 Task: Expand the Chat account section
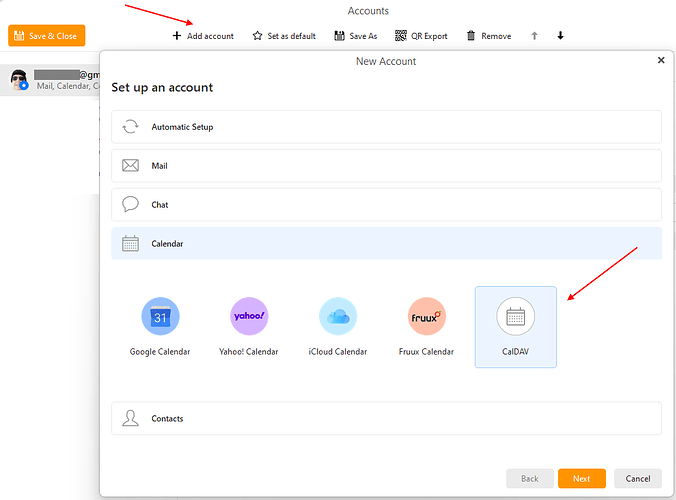(386, 205)
